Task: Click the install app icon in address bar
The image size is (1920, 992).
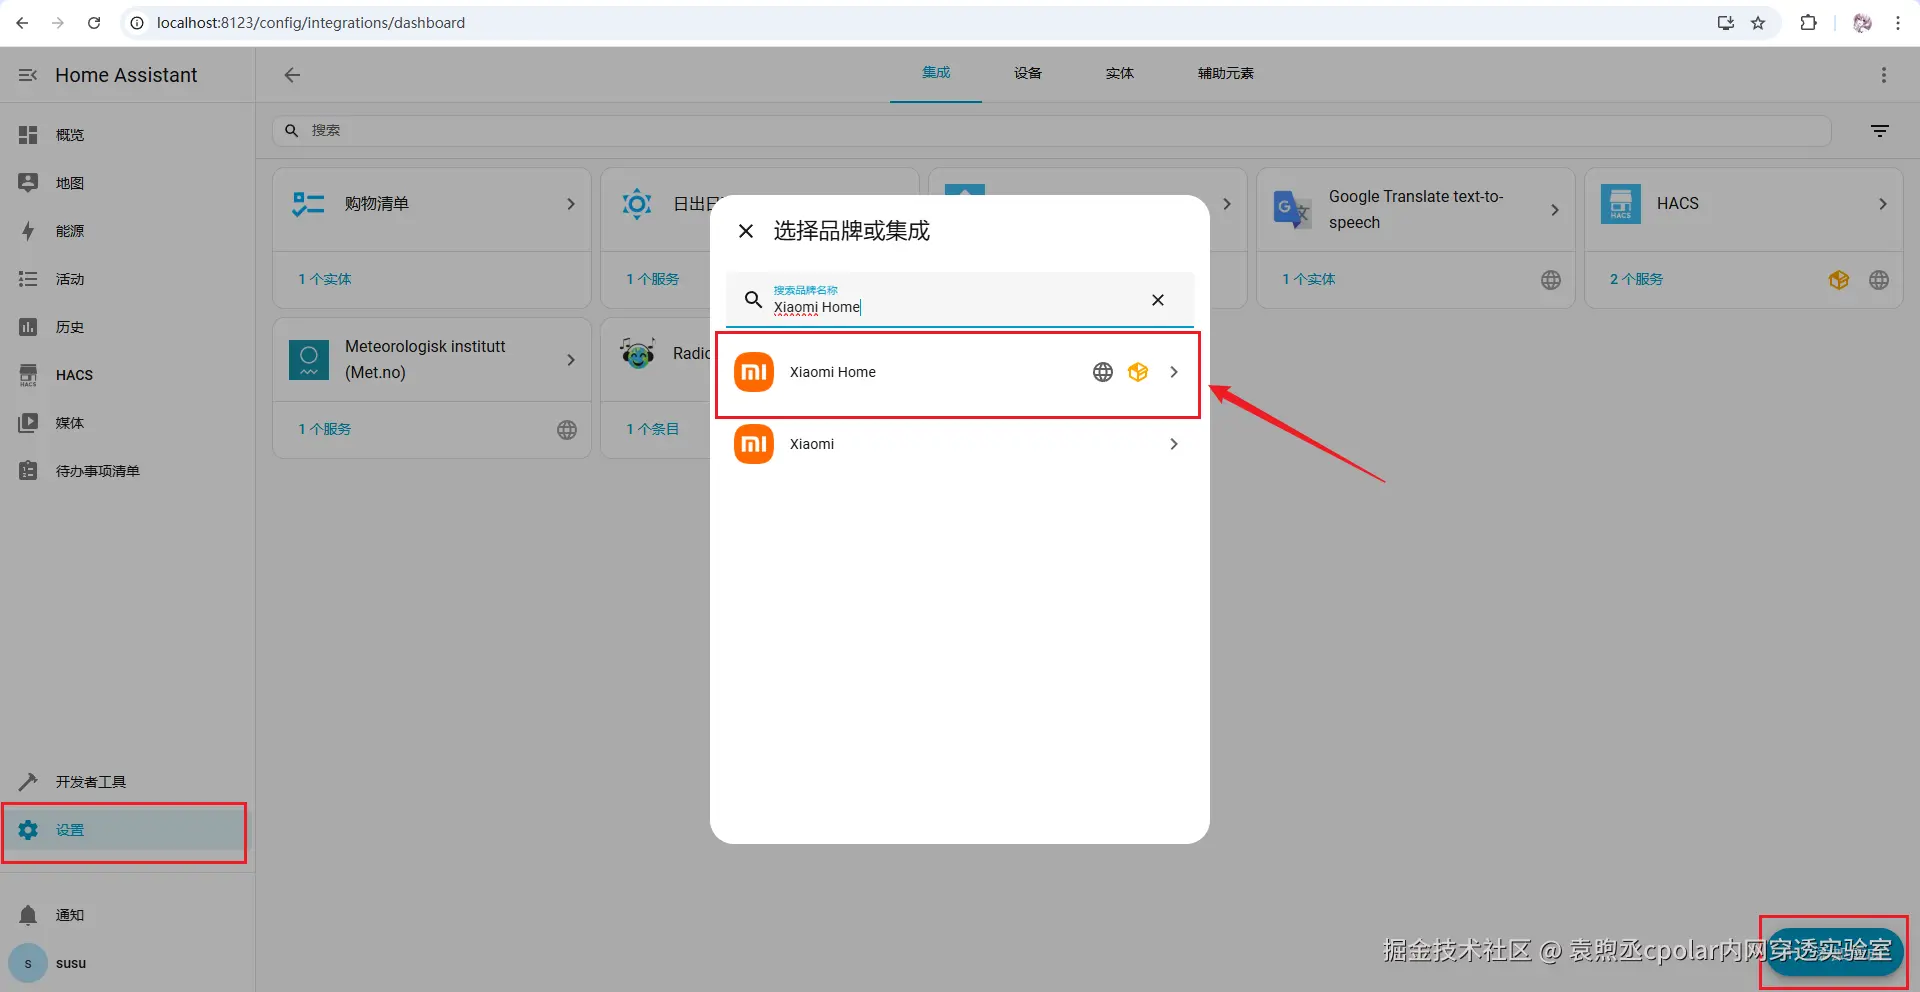Action: coord(1725,23)
